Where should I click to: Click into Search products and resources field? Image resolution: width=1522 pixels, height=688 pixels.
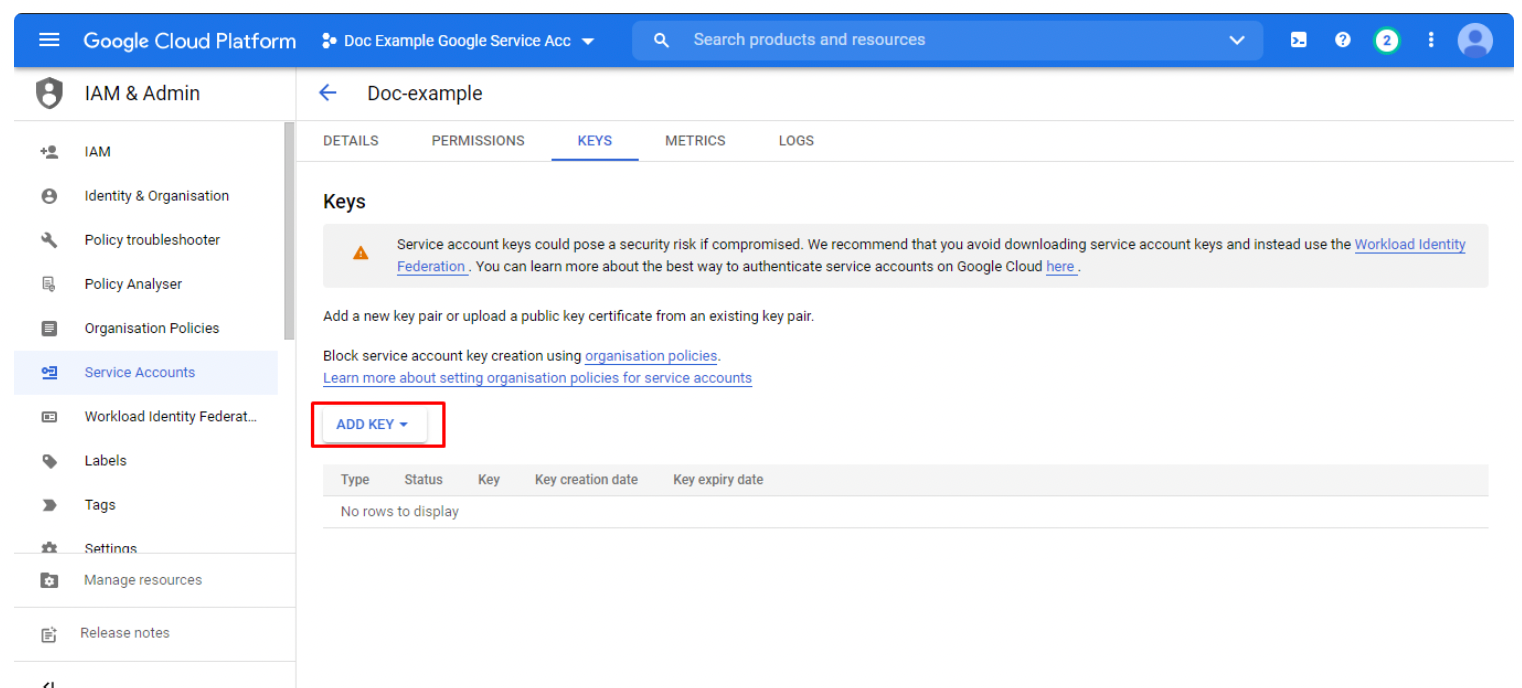click(x=945, y=40)
